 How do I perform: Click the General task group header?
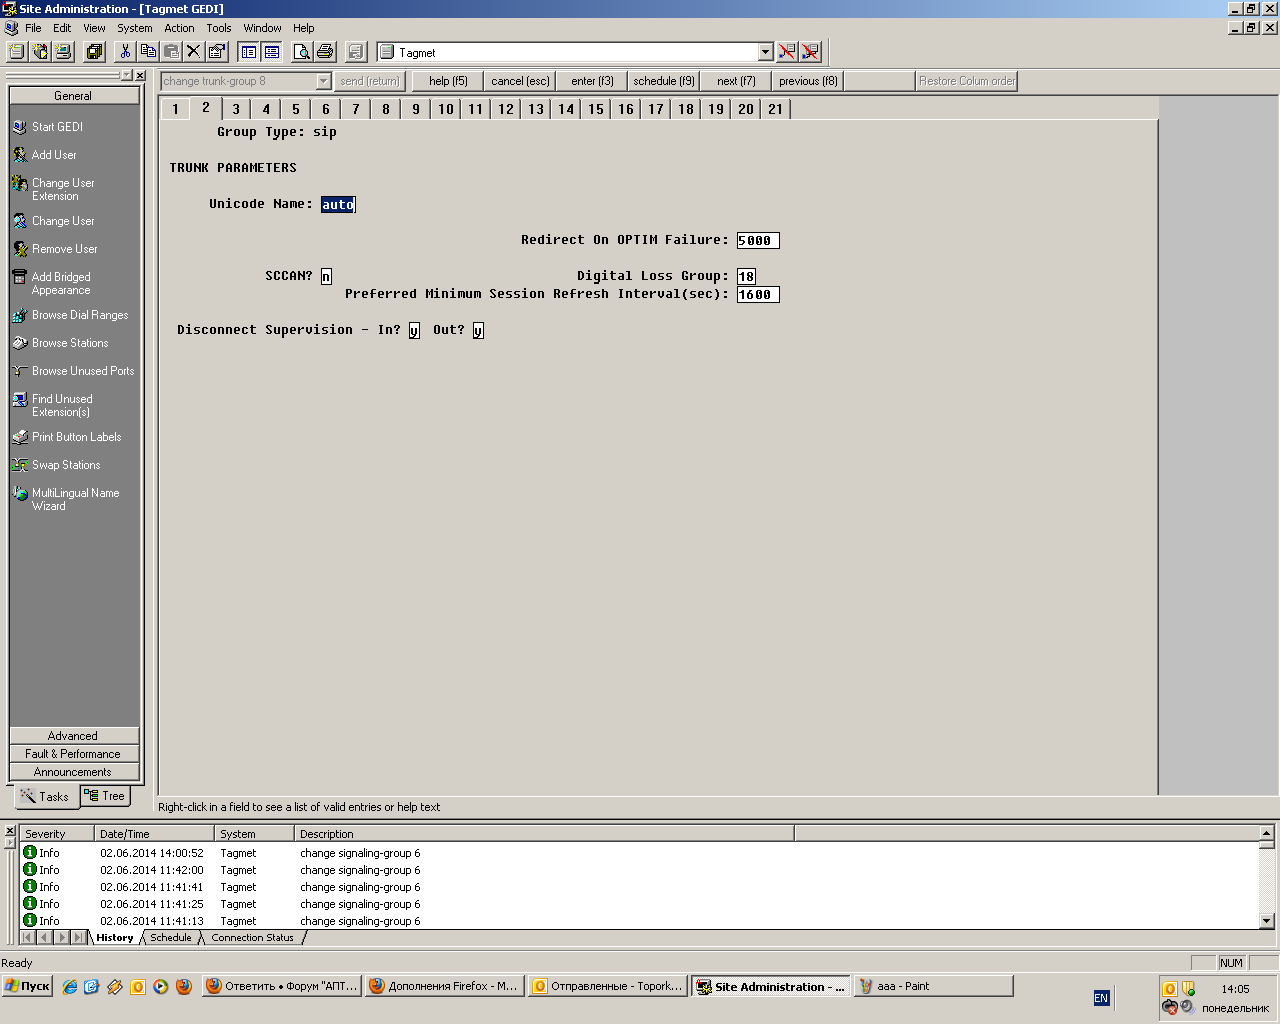(x=74, y=96)
